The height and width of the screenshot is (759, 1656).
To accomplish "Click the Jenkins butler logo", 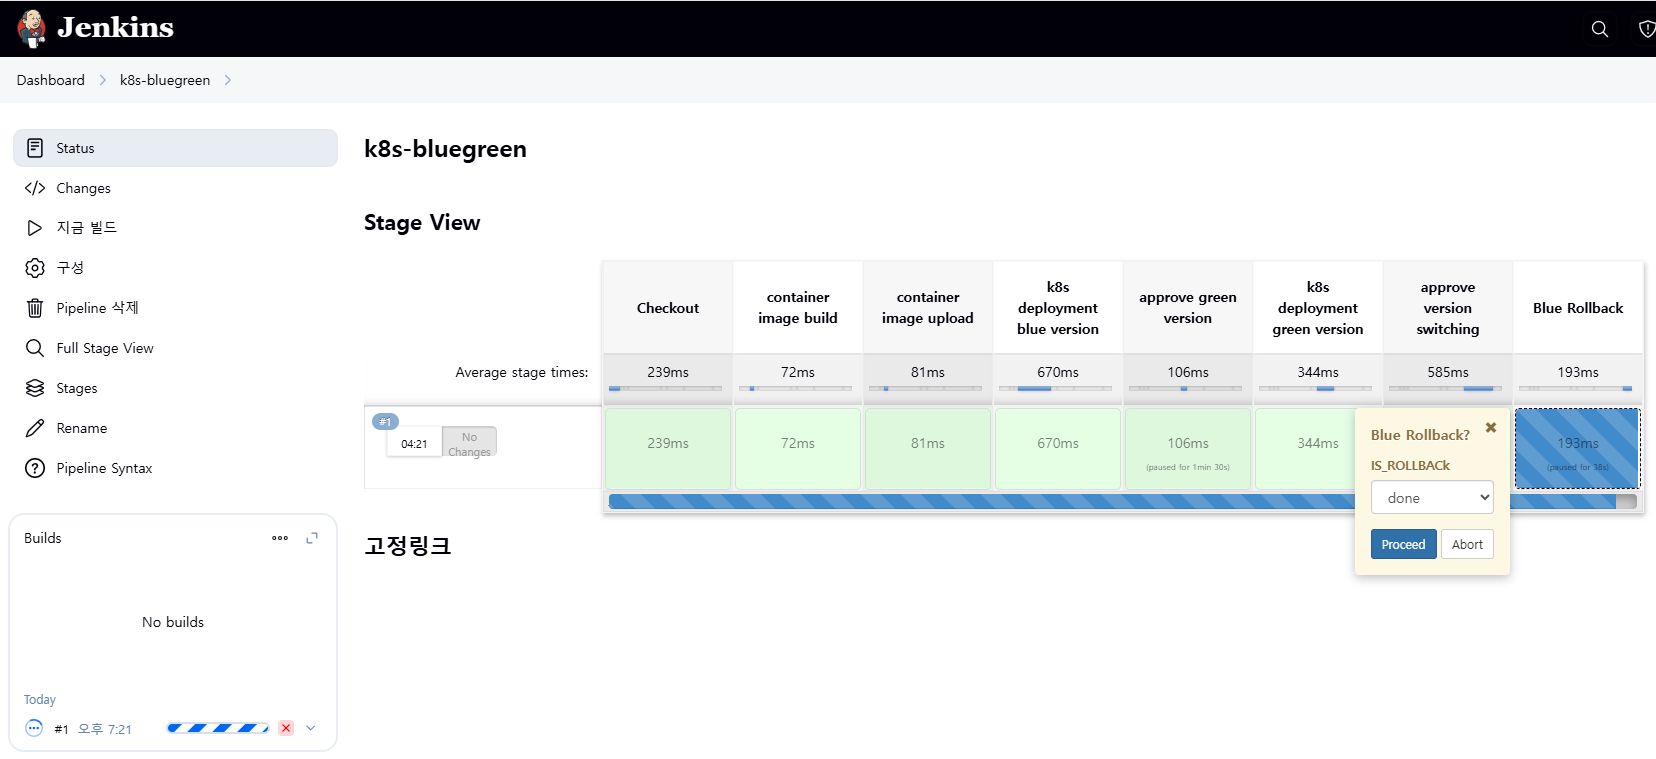I will click(x=32, y=28).
